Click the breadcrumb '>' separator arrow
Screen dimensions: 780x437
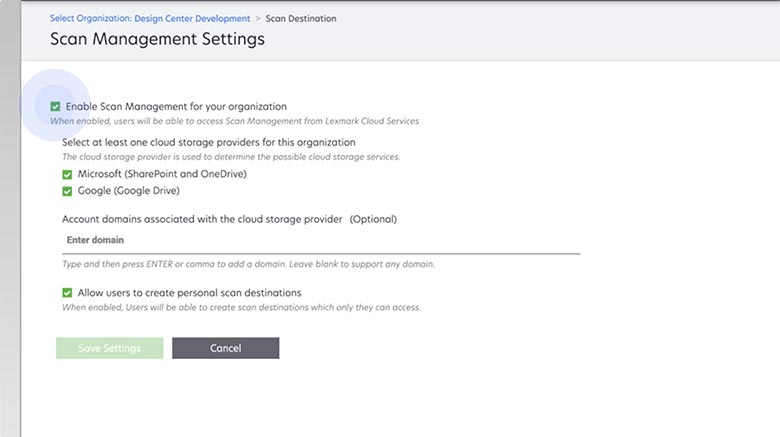(x=258, y=19)
